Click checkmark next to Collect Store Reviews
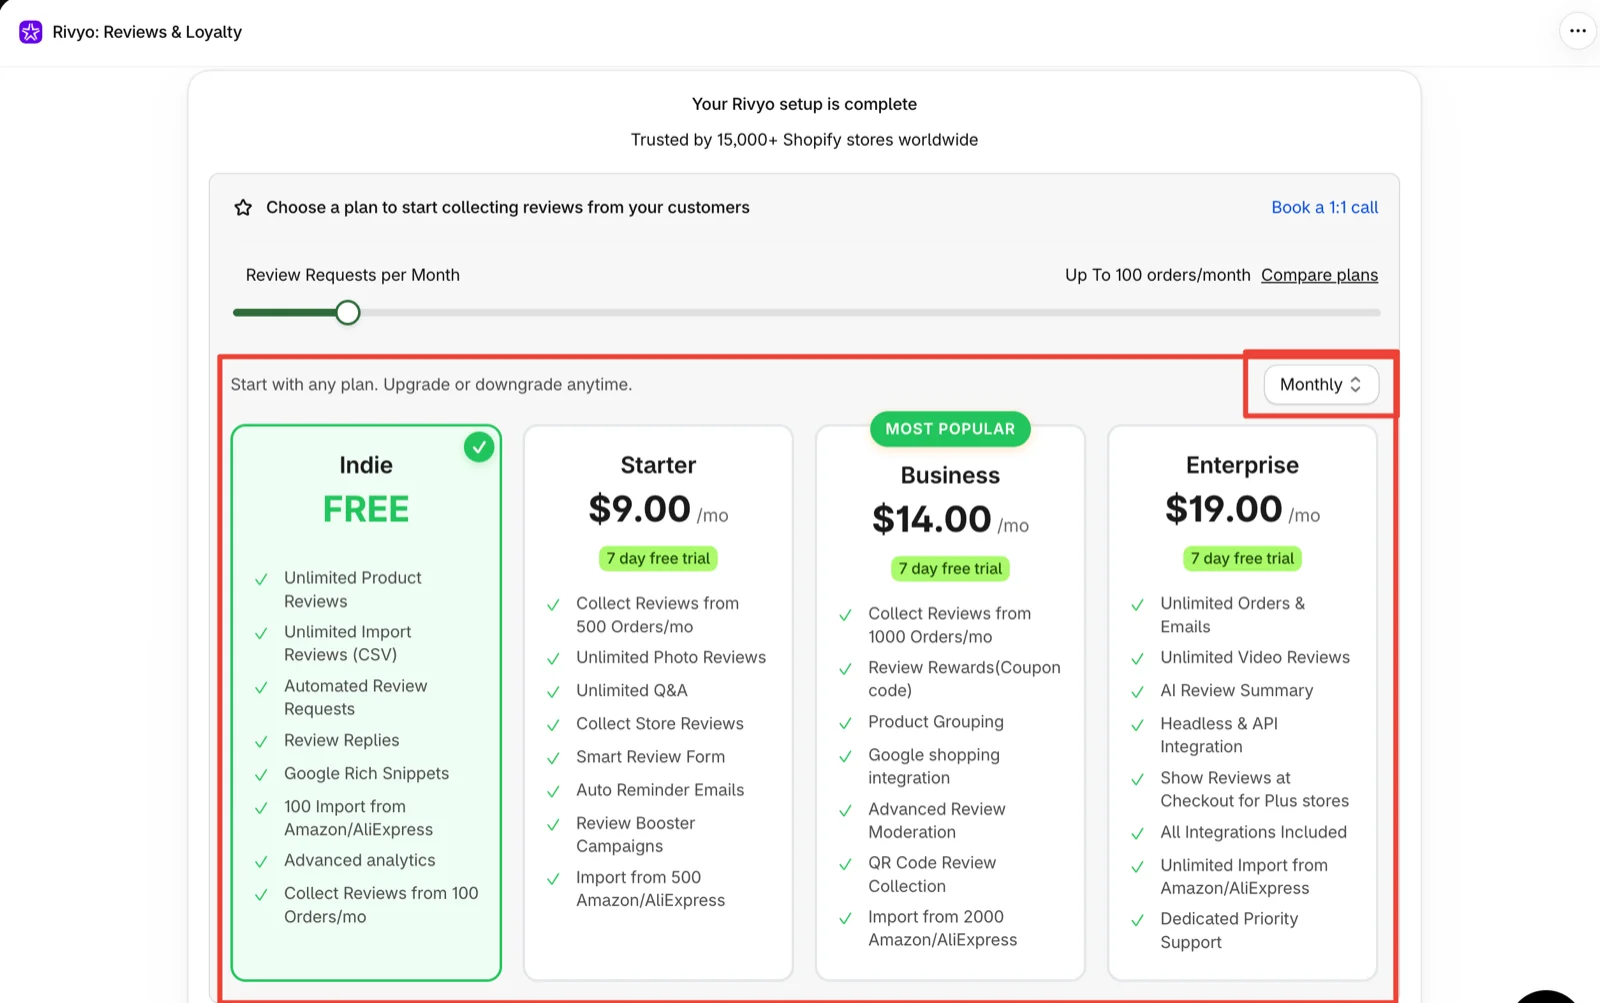The width and height of the screenshot is (1600, 1003). (553, 725)
